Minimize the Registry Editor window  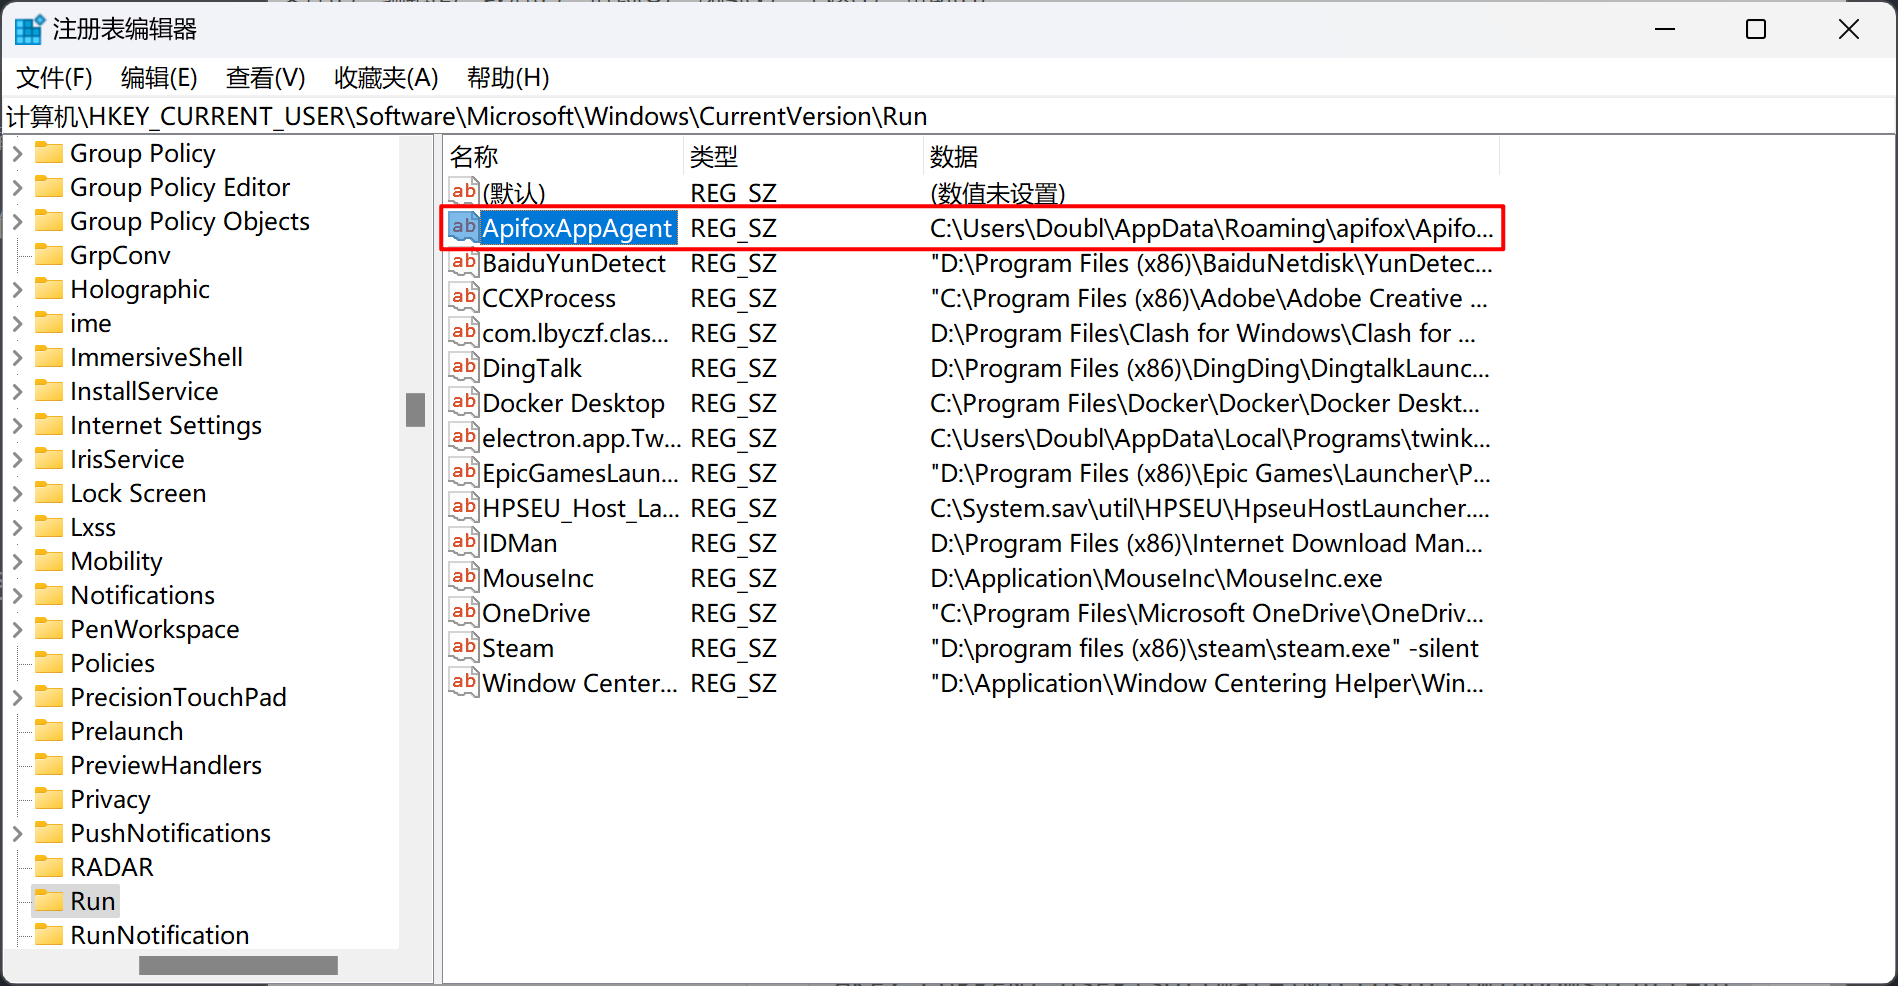[x=1665, y=30]
